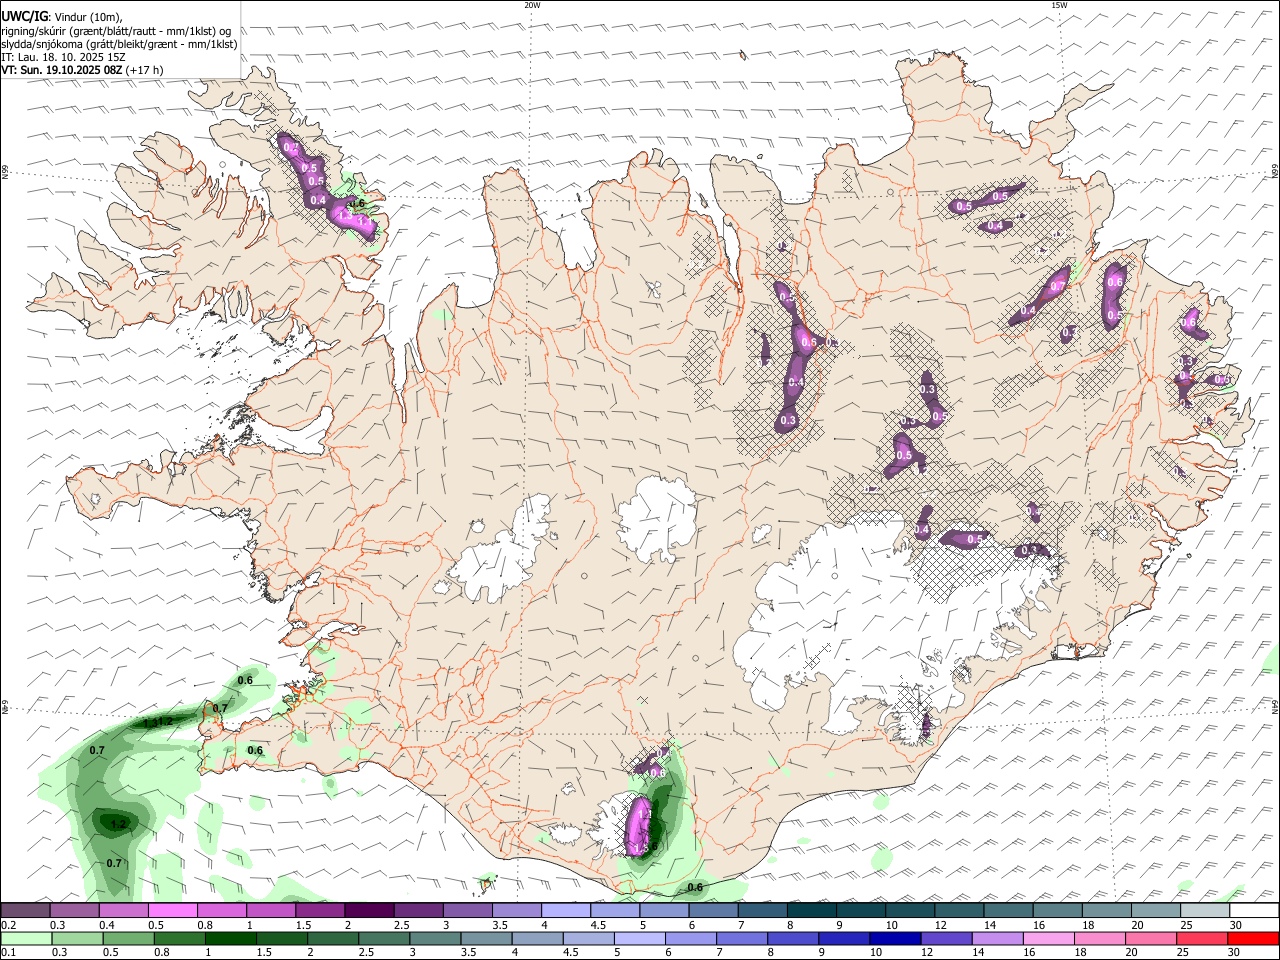Select the crimson 25 swatch, lower legend row
1280x960 pixels.
[x=1201, y=939]
